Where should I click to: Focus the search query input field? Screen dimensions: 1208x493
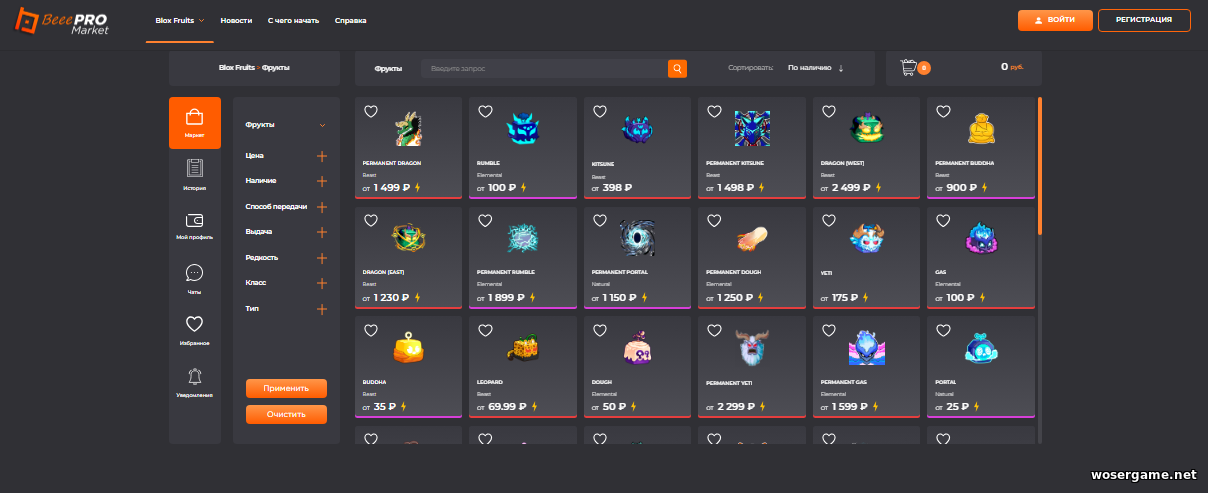click(x=545, y=68)
